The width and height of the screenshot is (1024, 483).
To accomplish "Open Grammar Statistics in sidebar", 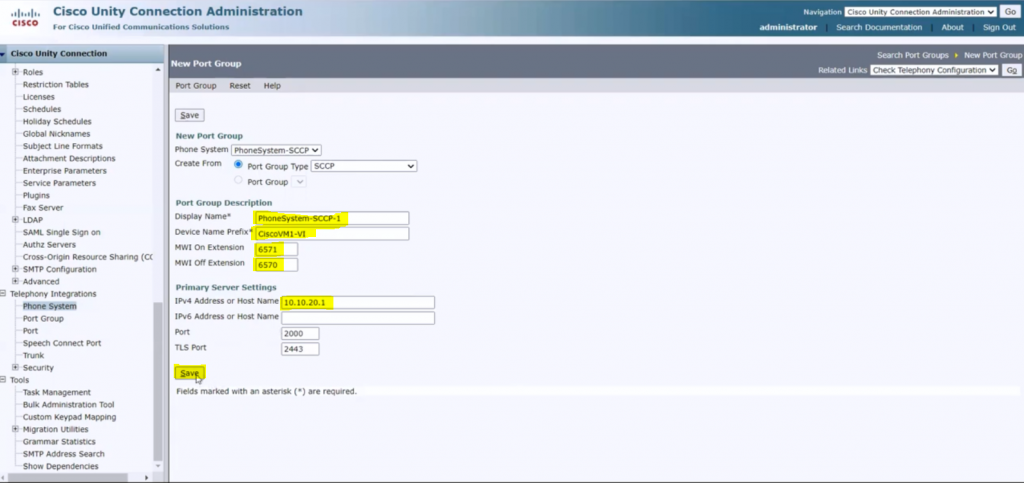I will pyautogui.click(x=59, y=442).
